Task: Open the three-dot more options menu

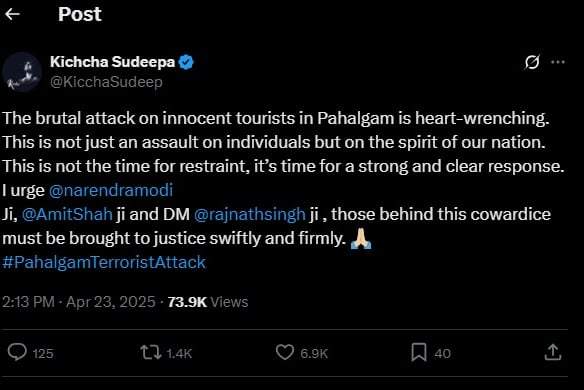Action: pos(558,62)
